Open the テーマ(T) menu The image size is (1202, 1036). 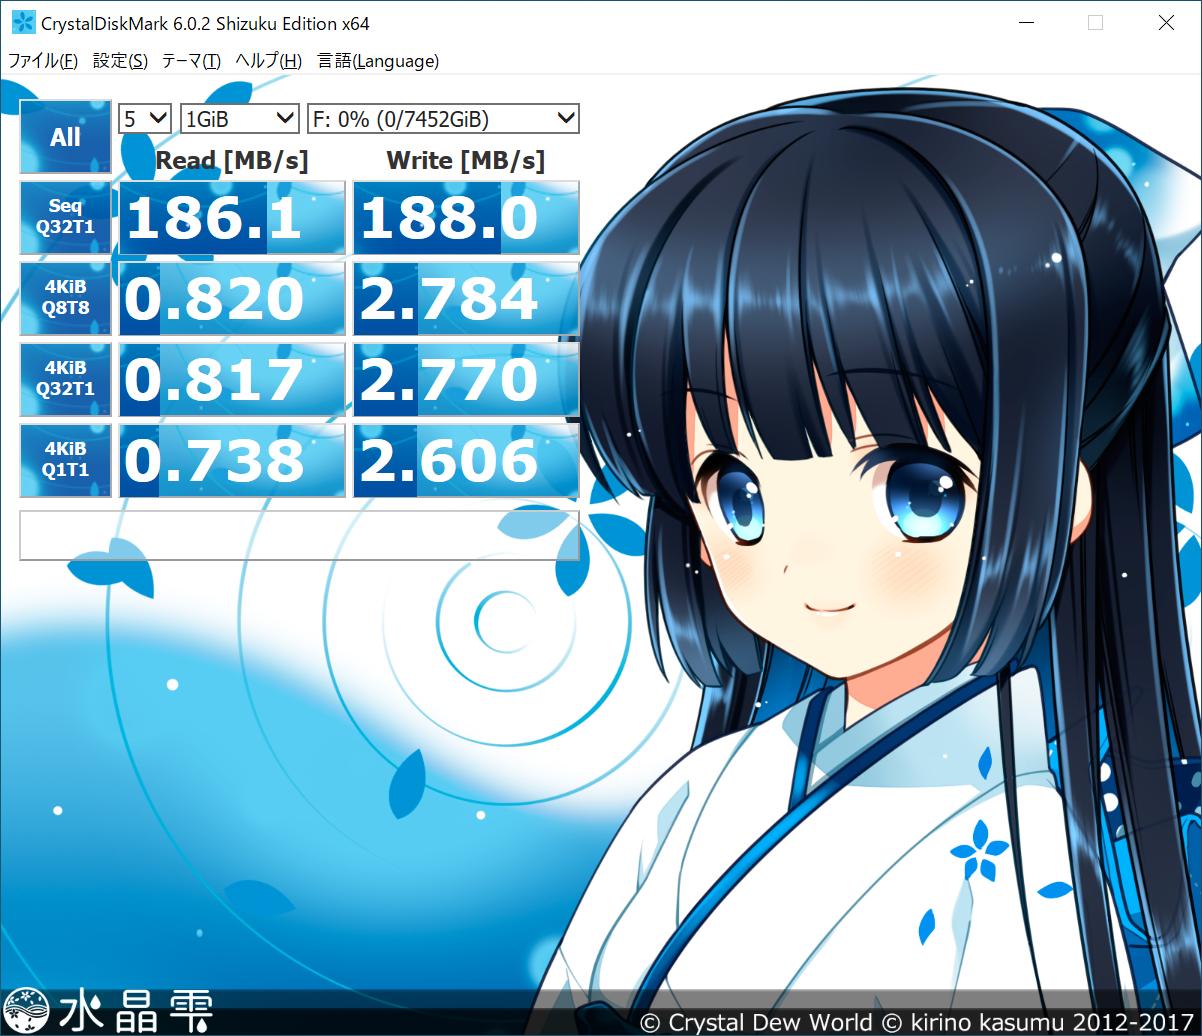[191, 61]
